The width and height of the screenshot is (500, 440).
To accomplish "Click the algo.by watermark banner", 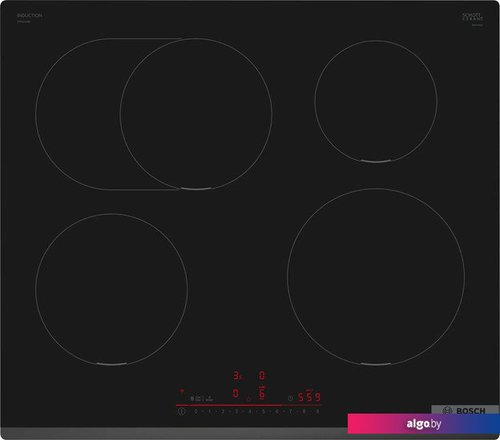I will click(x=423, y=424).
